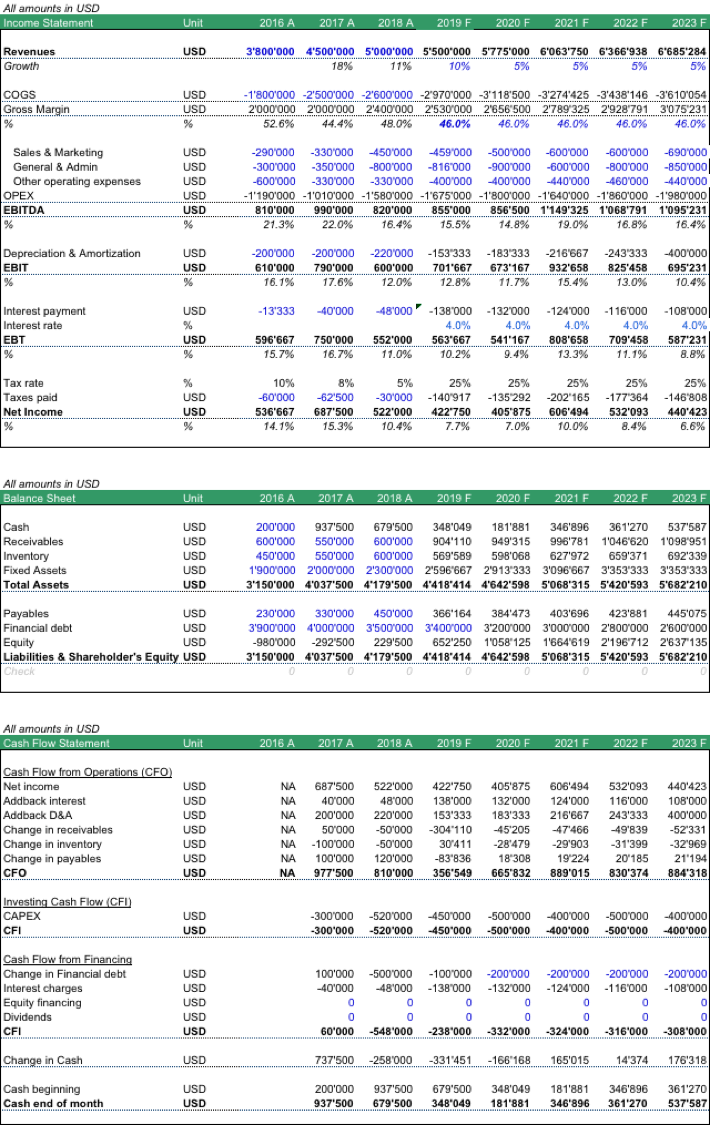Select the Investing Cash Flow (CFI) heading
710x1125 pixels.
pos(67,902)
